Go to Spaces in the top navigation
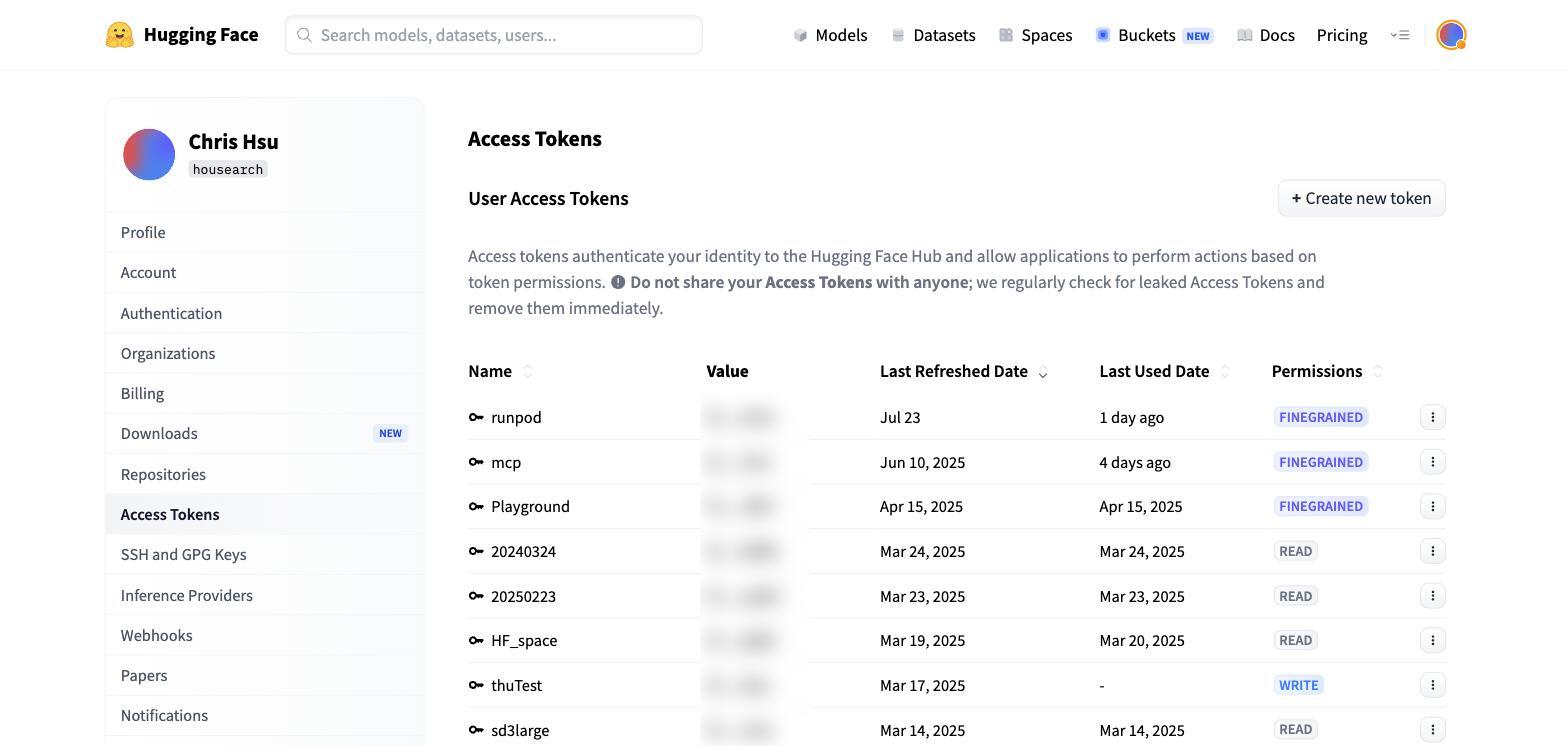 [1036, 35]
